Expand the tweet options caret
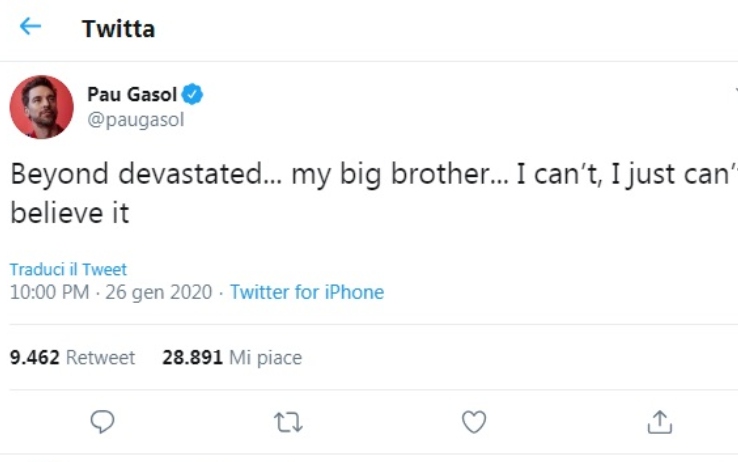This screenshot has height=462, width=738. tap(734, 93)
